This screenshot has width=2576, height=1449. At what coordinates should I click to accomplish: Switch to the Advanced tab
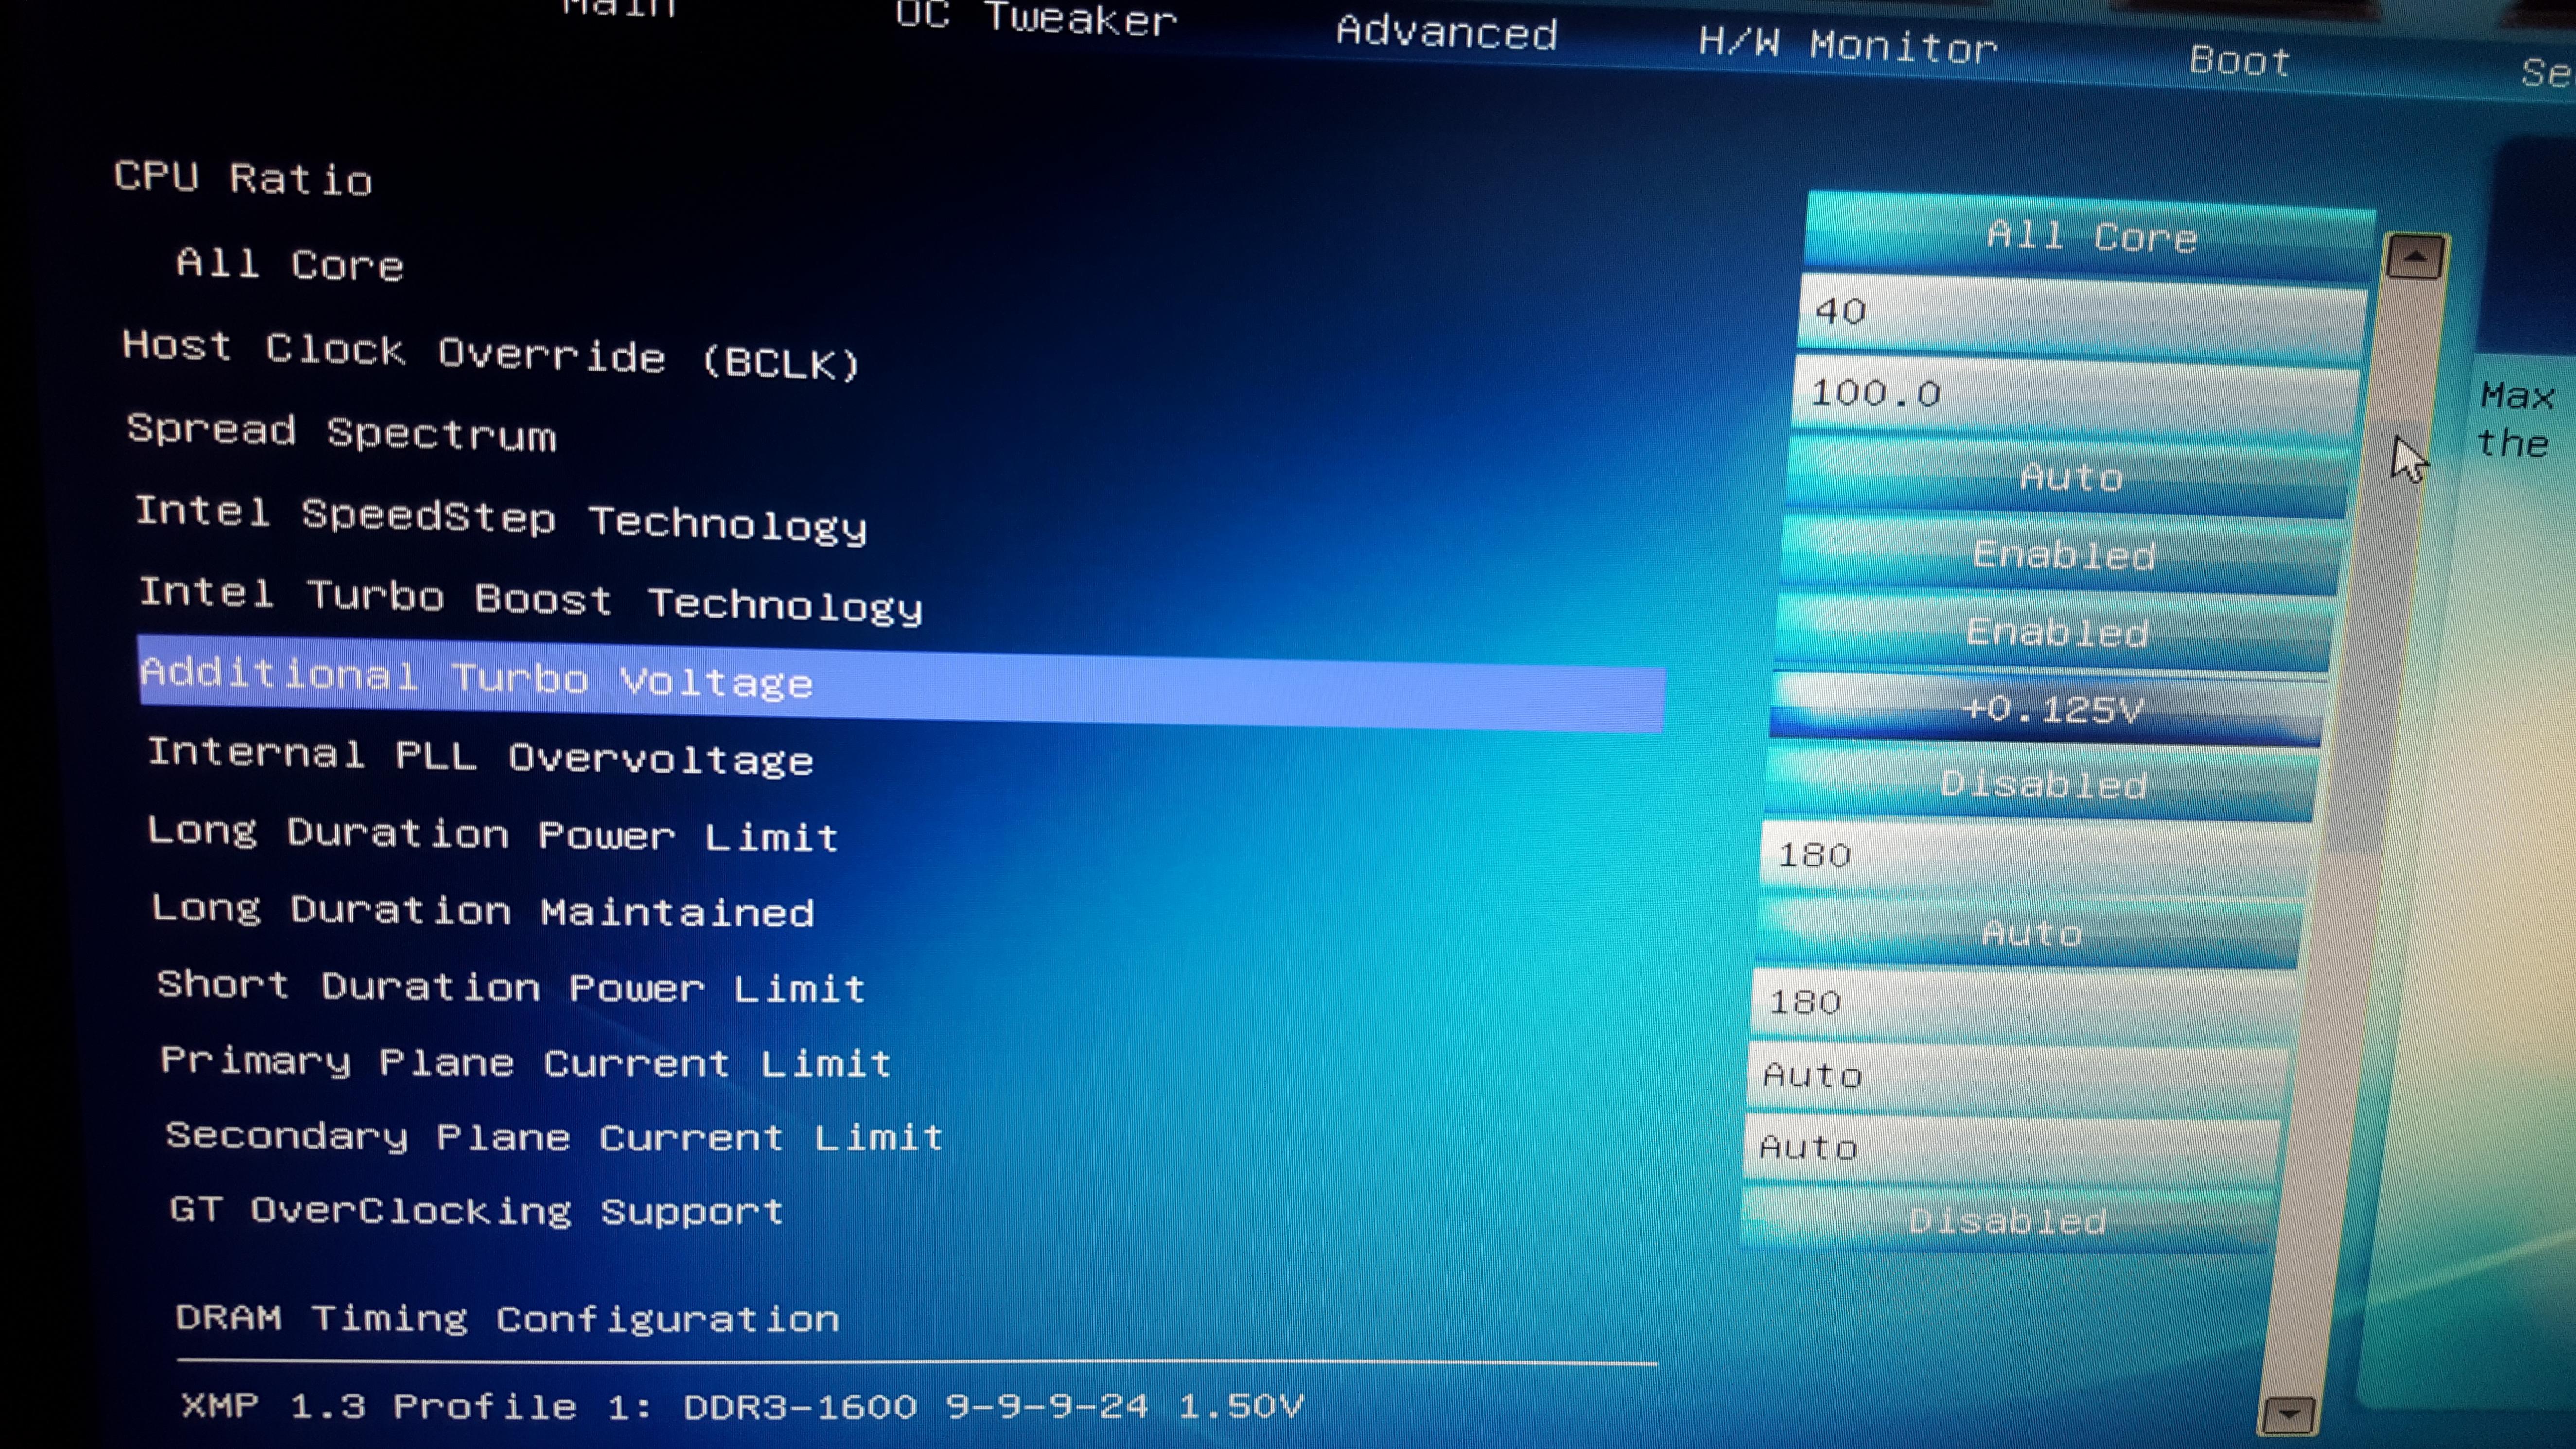(x=1446, y=33)
